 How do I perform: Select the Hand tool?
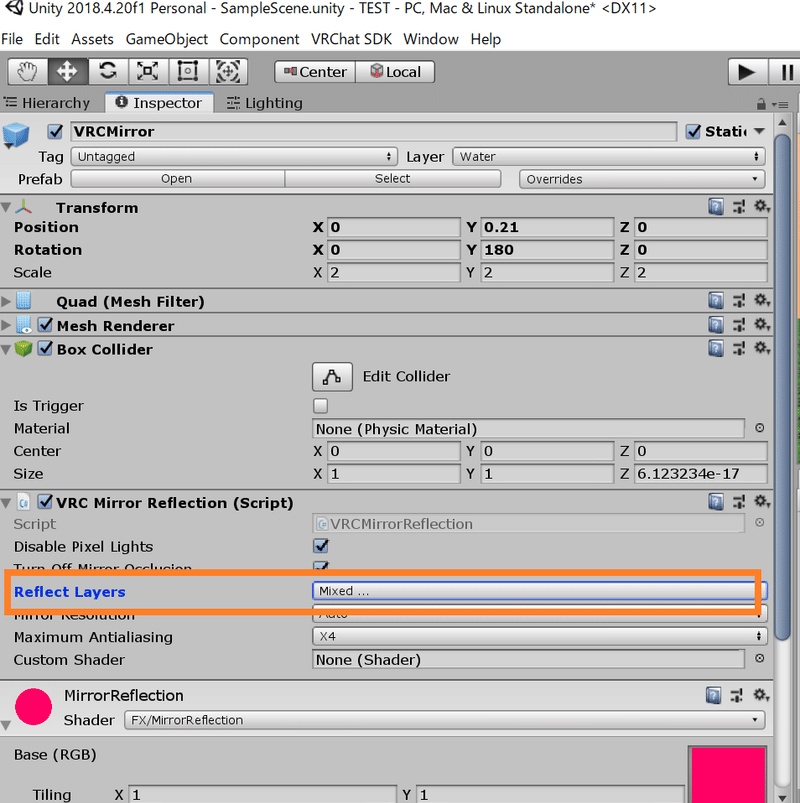click(28, 72)
